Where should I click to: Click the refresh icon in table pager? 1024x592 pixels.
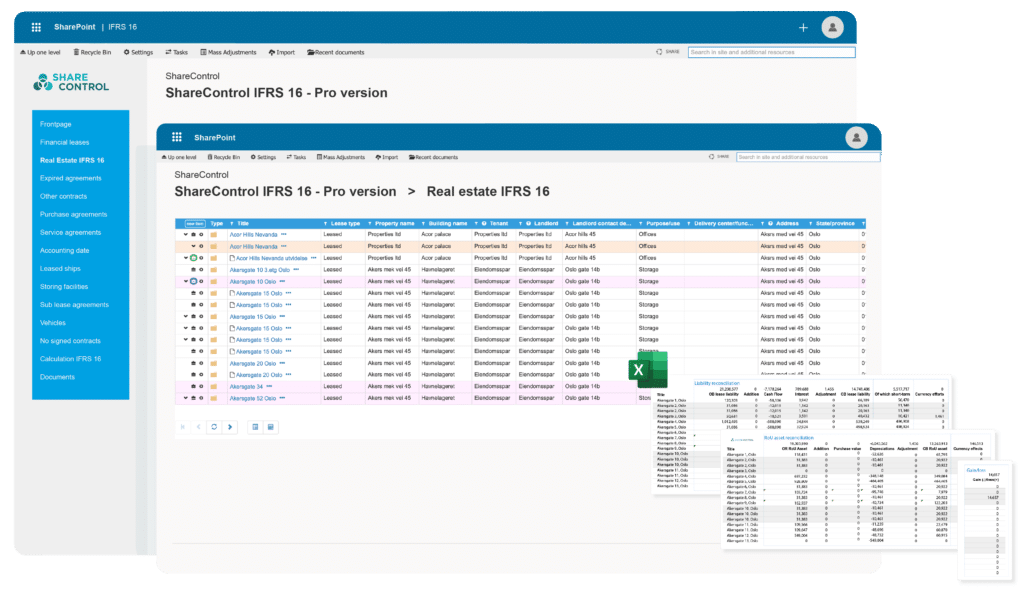point(214,427)
